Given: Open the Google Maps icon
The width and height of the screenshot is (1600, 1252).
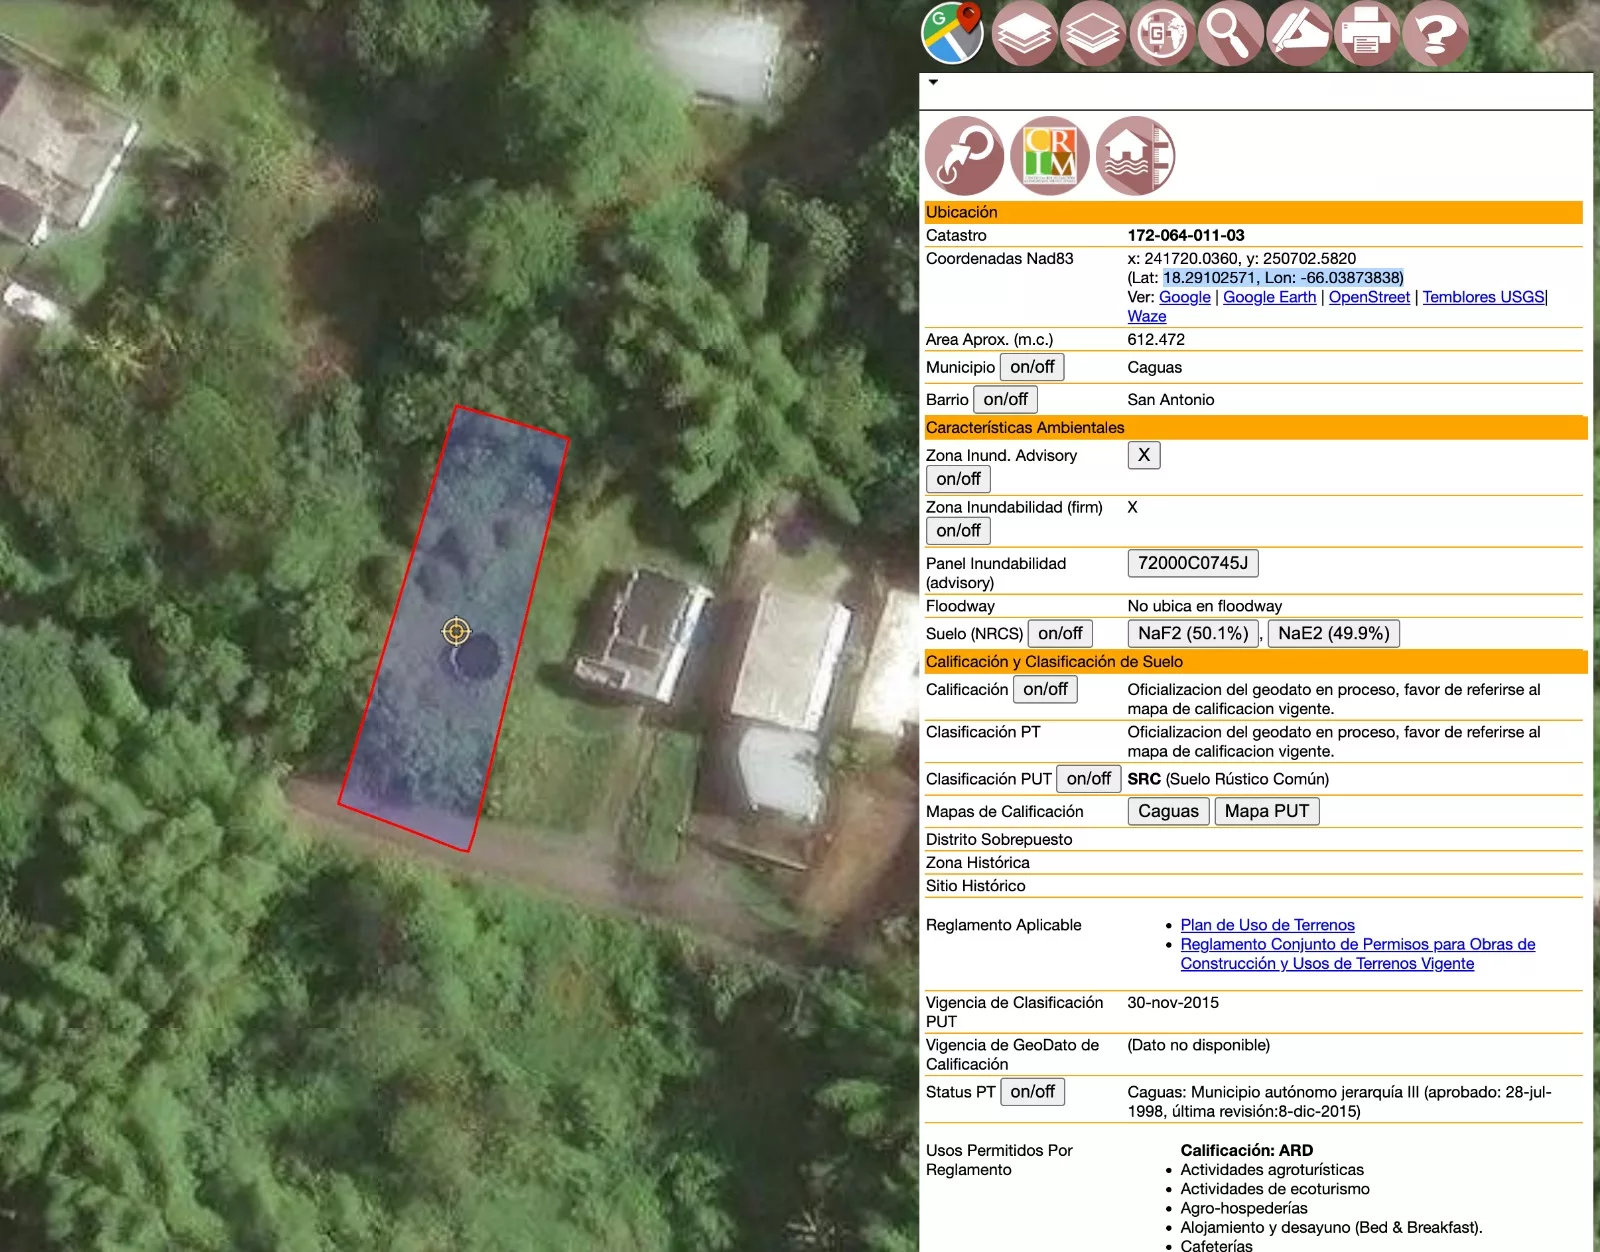Looking at the screenshot, I should (x=953, y=33).
